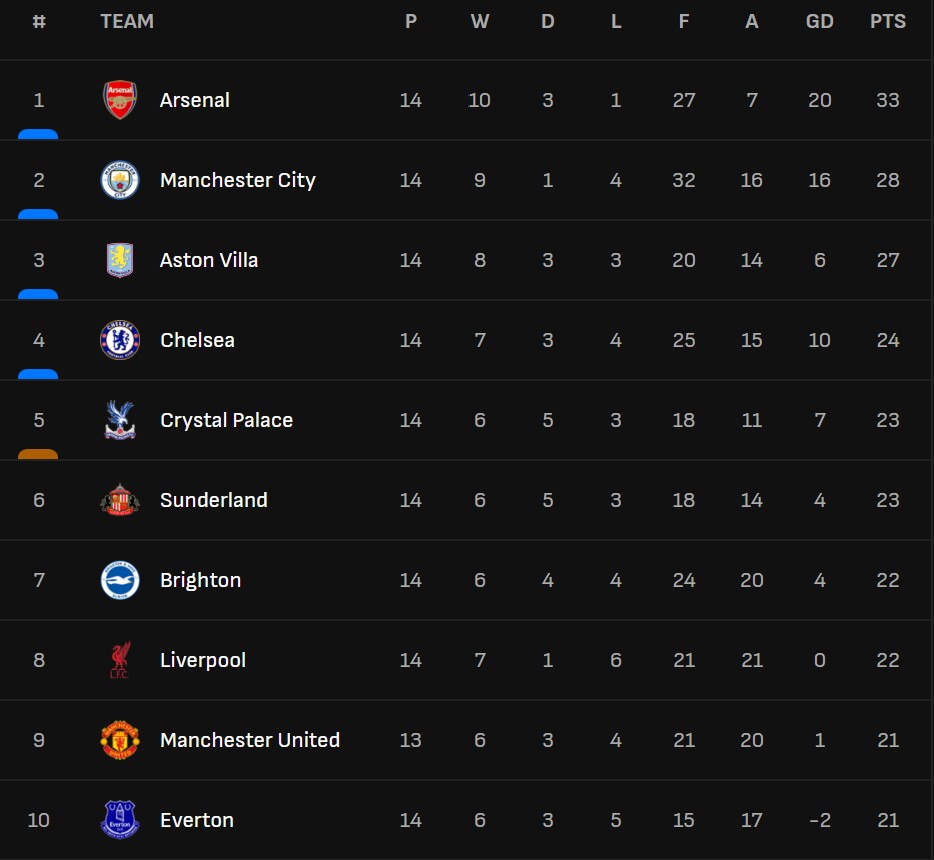Sort by the W wins column header
This screenshot has width=934, height=860.
pos(480,21)
